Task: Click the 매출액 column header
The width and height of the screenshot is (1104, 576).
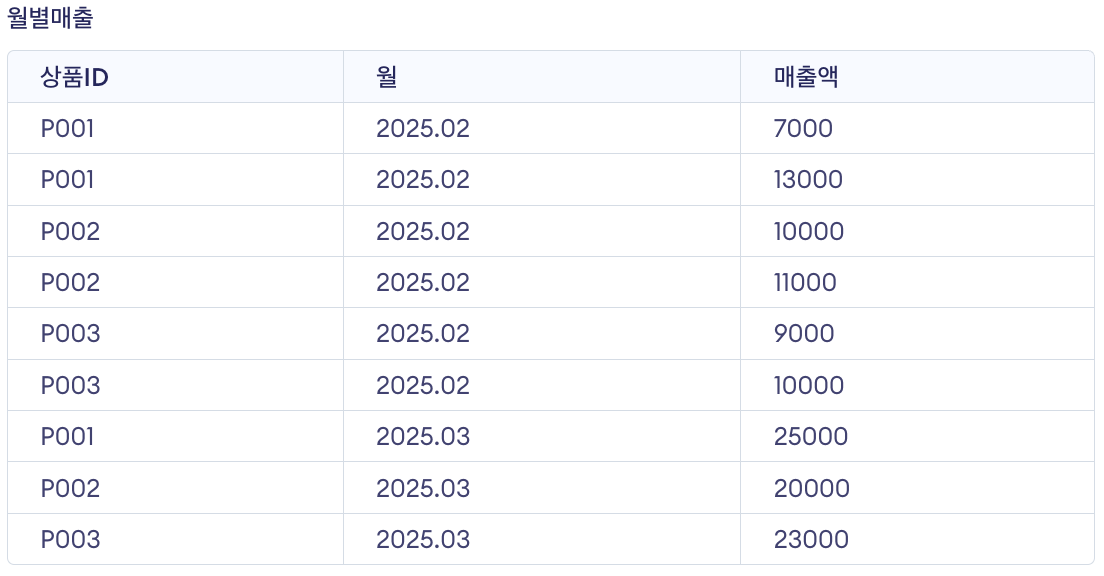Action: 917,77
